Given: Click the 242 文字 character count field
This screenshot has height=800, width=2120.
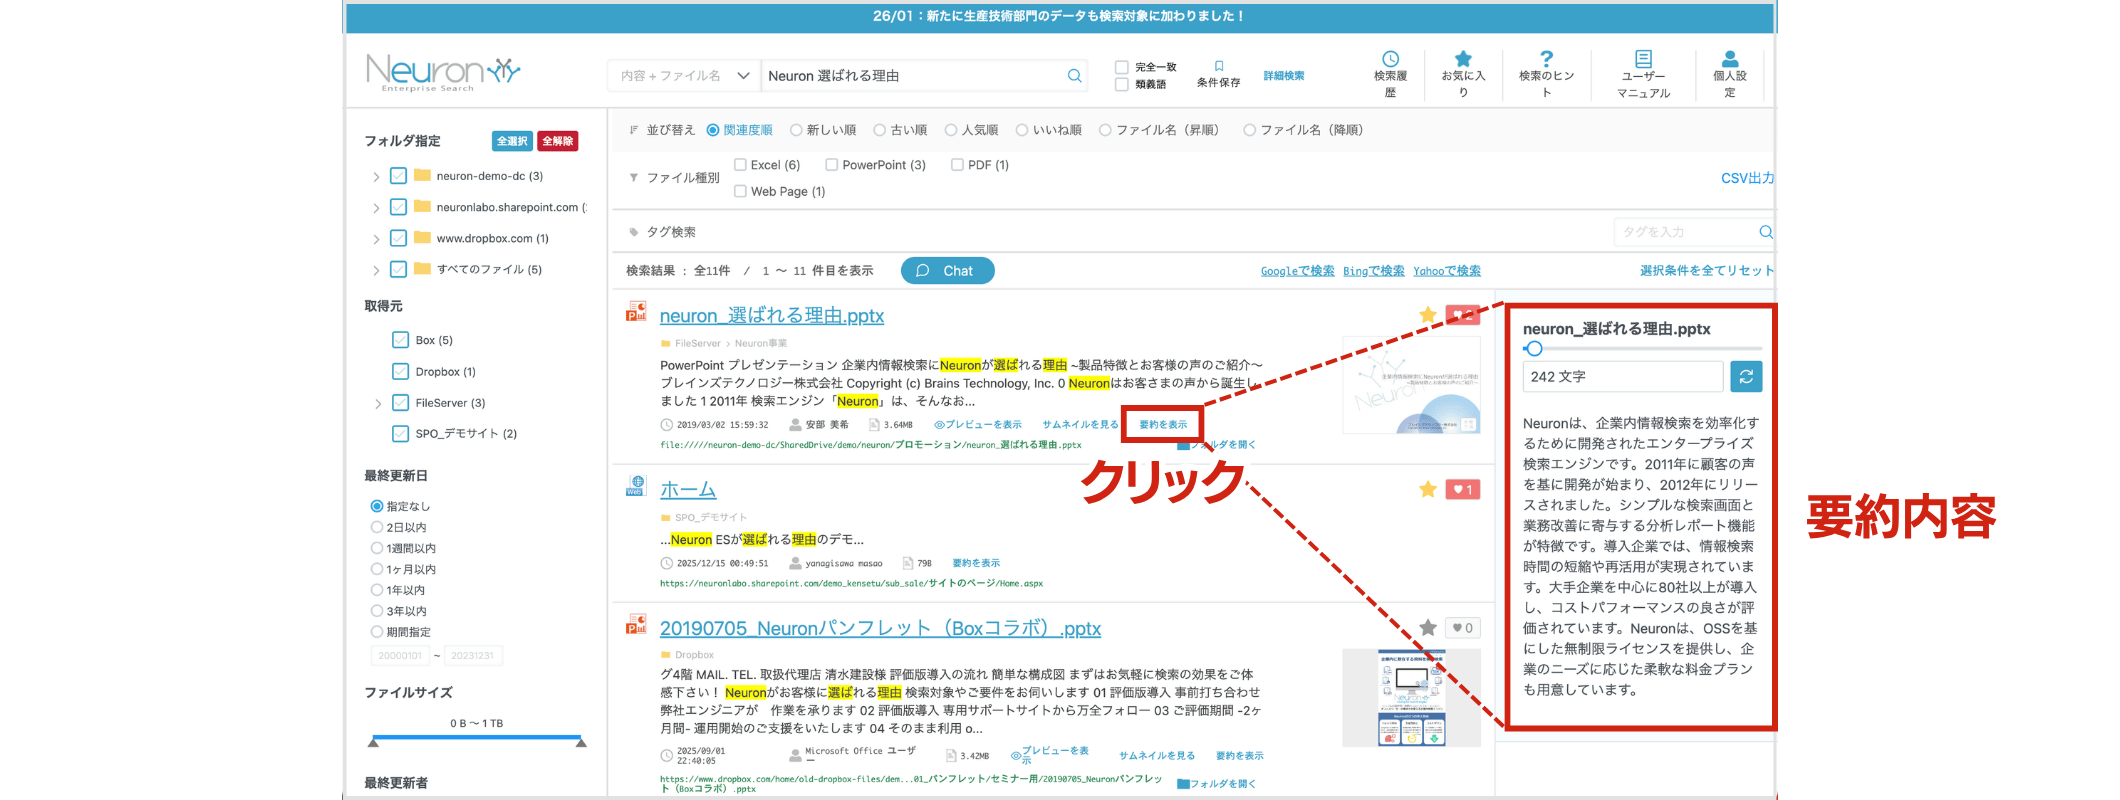Looking at the screenshot, I should click(x=1623, y=377).
